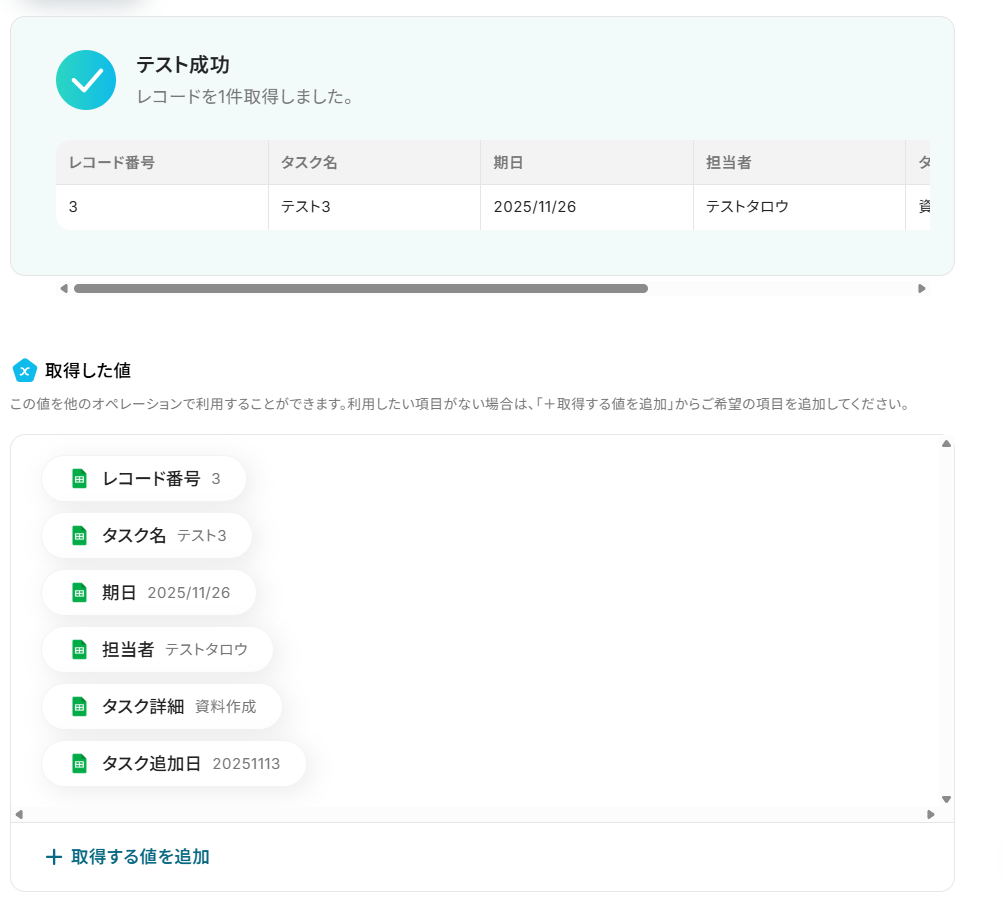Click the sheet icon on タスク名 chip

[x=80, y=536]
